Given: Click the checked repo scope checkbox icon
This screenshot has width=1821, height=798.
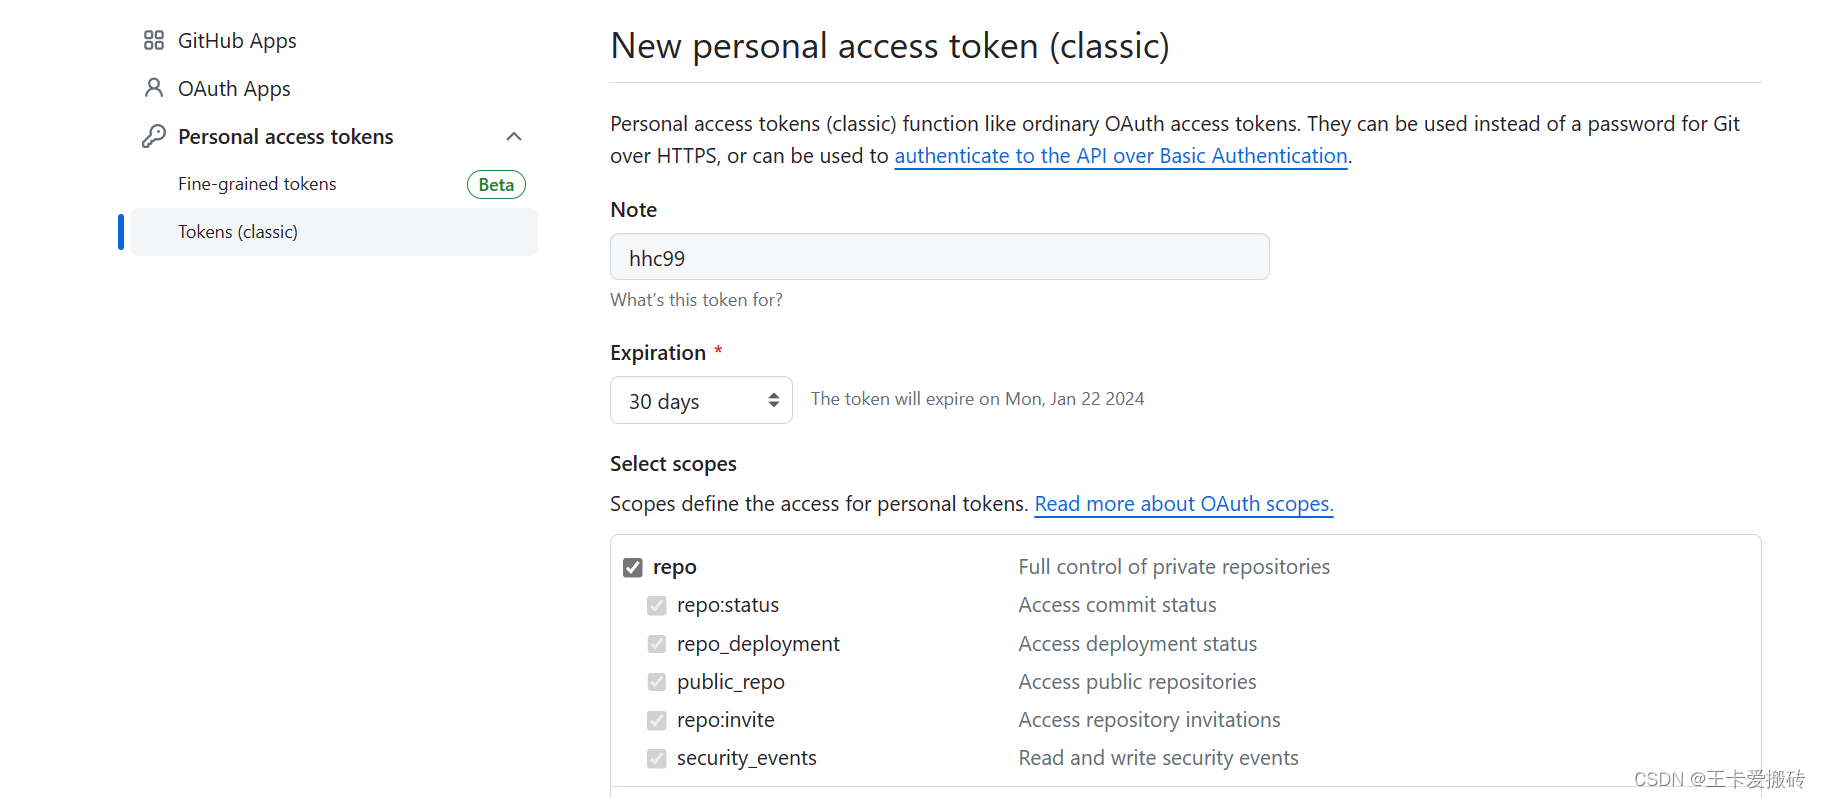Looking at the screenshot, I should 632,567.
